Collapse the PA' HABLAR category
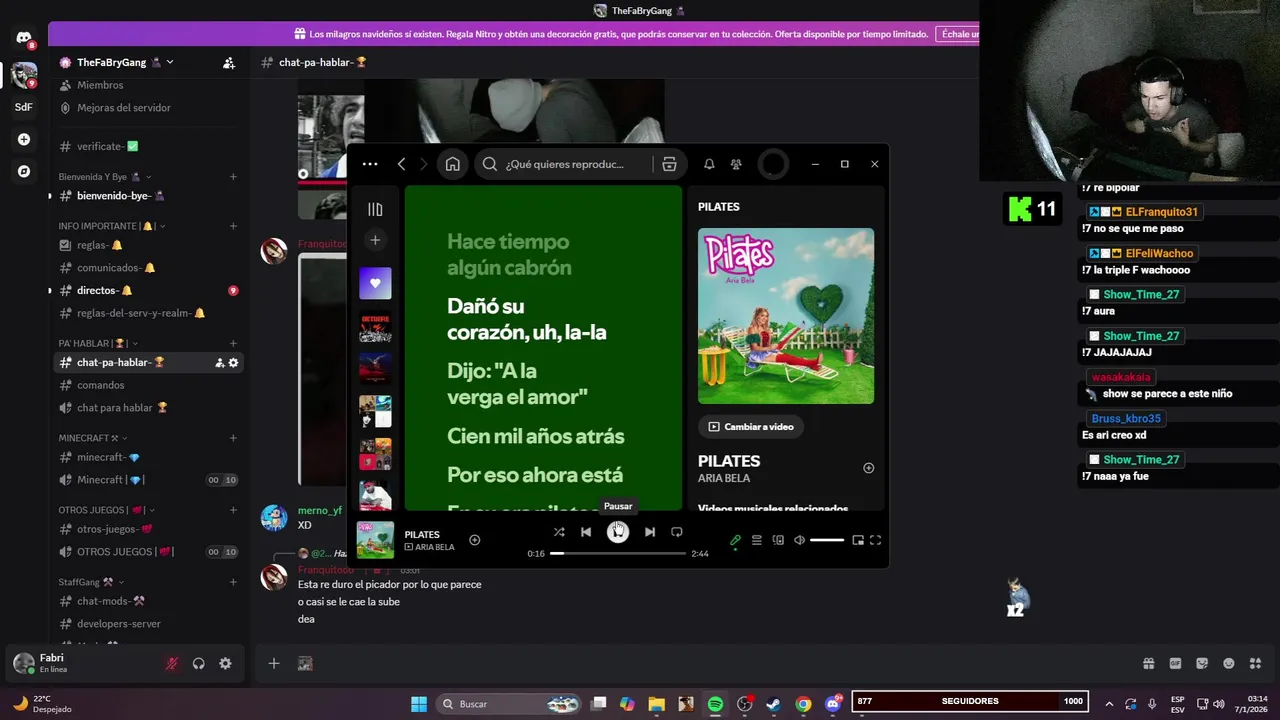Image resolution: width=1280 pixels, height=720 pixels. coord(96,343)
